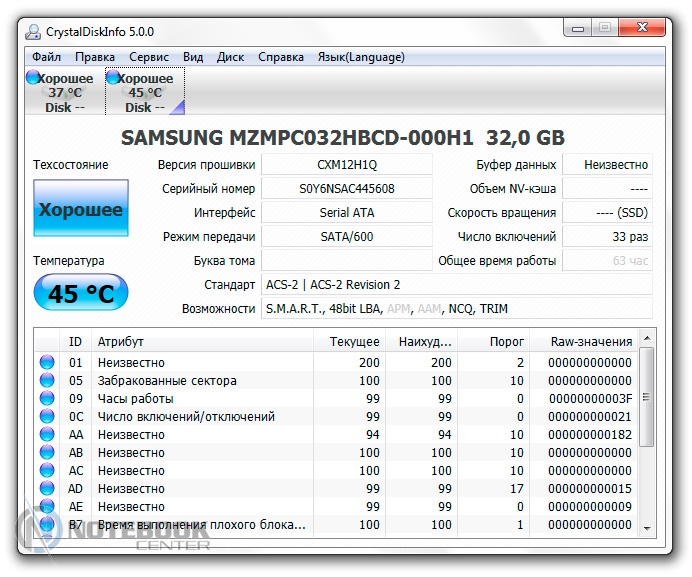Click status orb for attribute 05 row
The width and height of the screenshot is (692, 577).
[x=47, y=381]
